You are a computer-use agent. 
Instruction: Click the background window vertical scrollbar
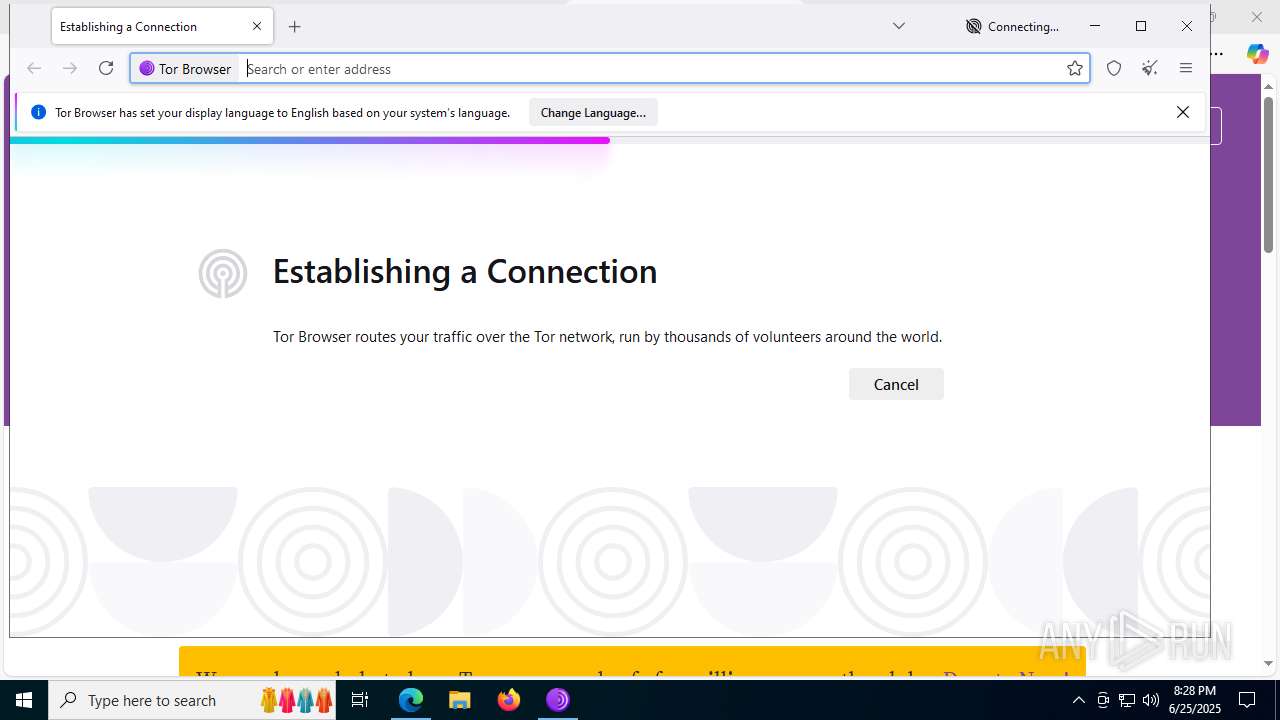tap(1269, 175)
